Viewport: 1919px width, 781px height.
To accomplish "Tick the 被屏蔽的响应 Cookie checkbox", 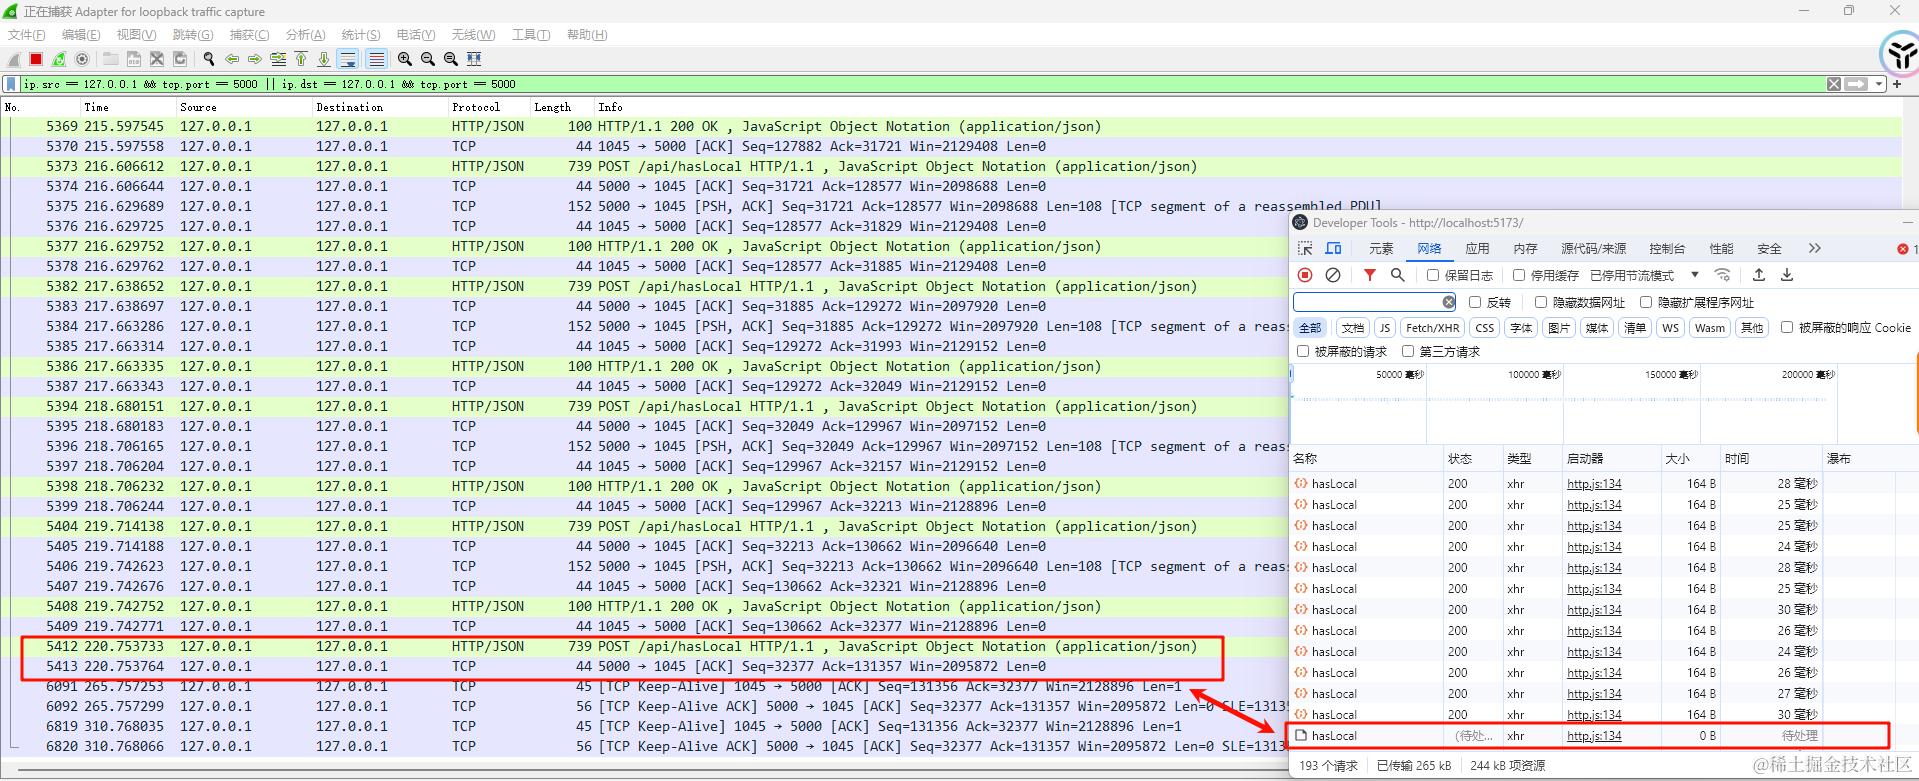I will tap(1787, 327).
